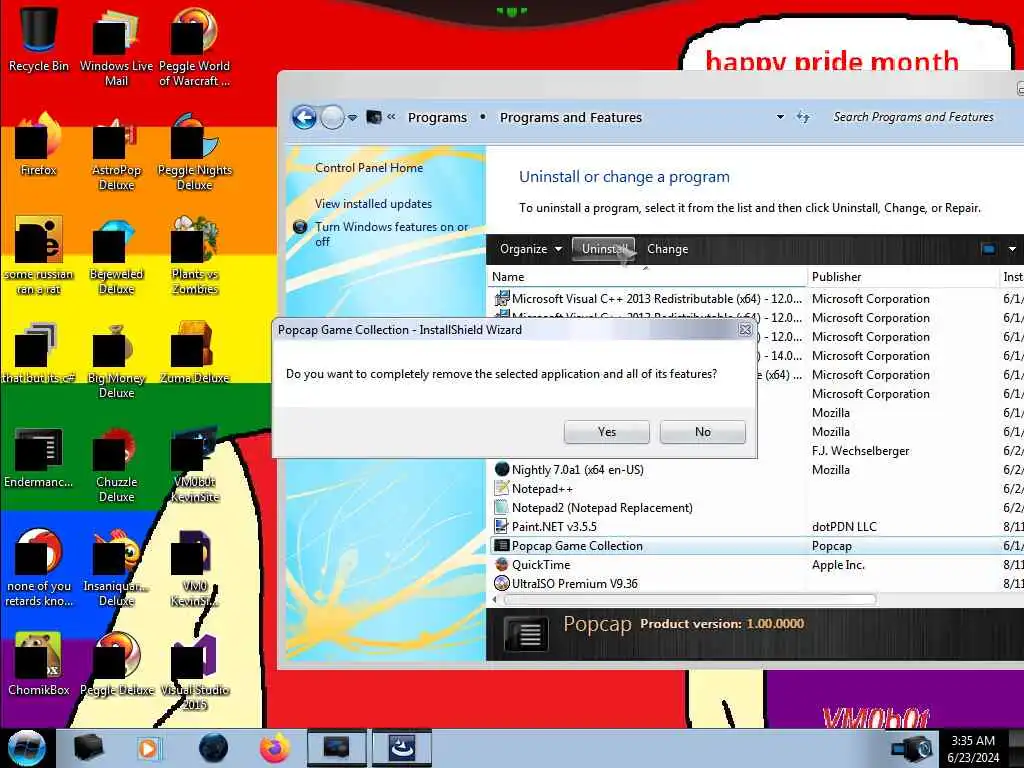
Task: Open the Windows Start orb
Action: point(26,748)
